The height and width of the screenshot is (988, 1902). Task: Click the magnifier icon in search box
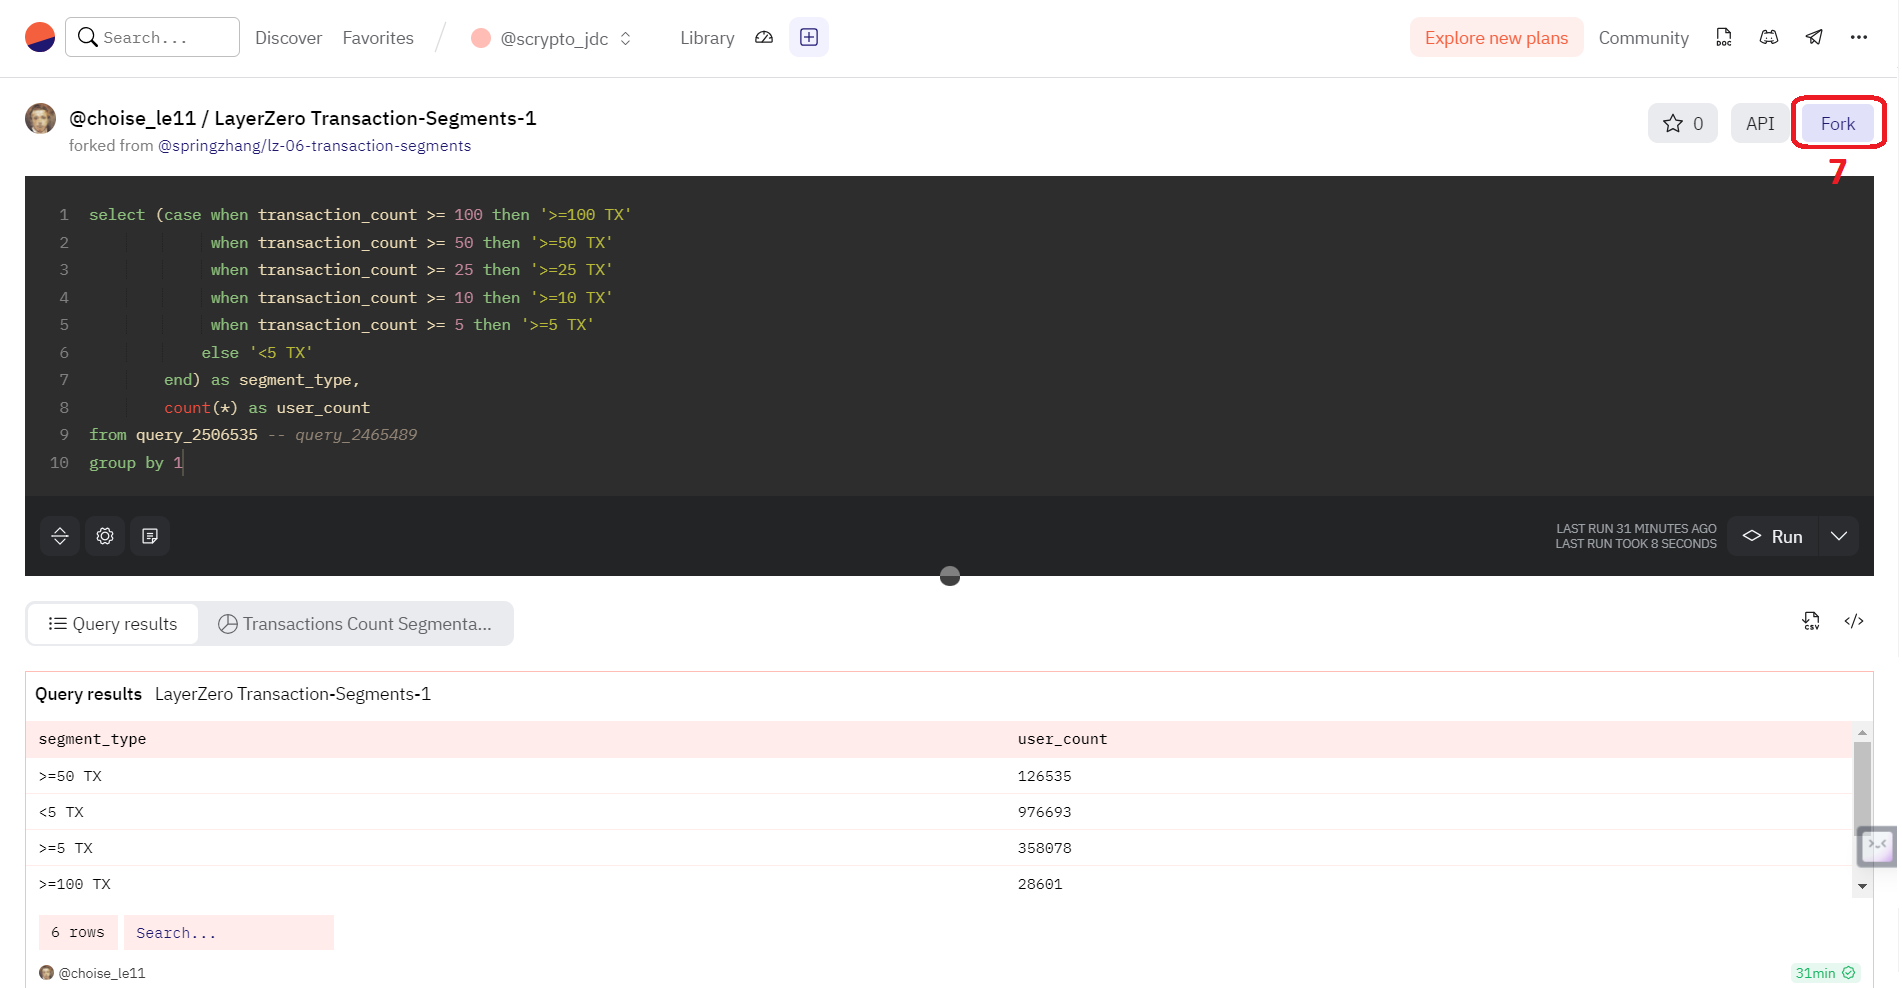tap(88, 37)
